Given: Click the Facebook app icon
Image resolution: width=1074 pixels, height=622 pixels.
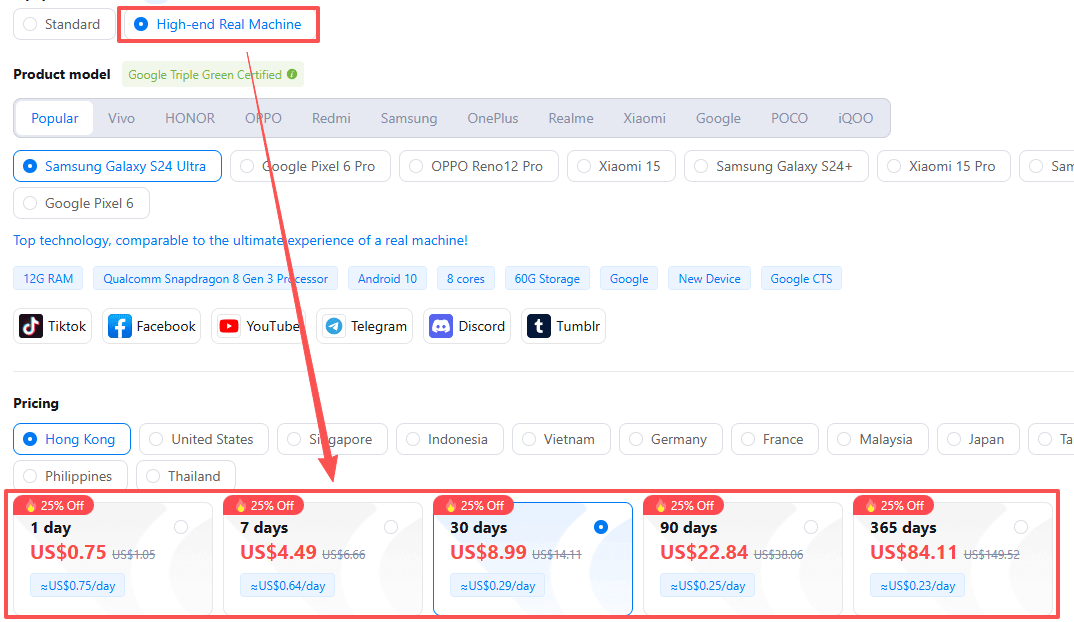Looking at the screenshot, I should click(x=120, y=326).
